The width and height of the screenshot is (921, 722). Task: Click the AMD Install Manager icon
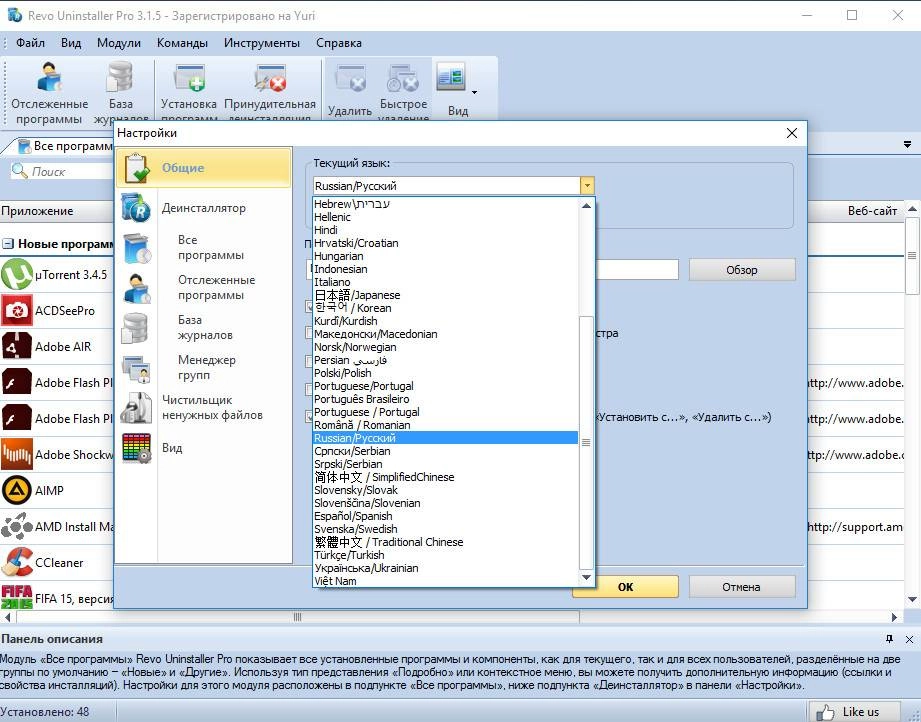point(16,526)
